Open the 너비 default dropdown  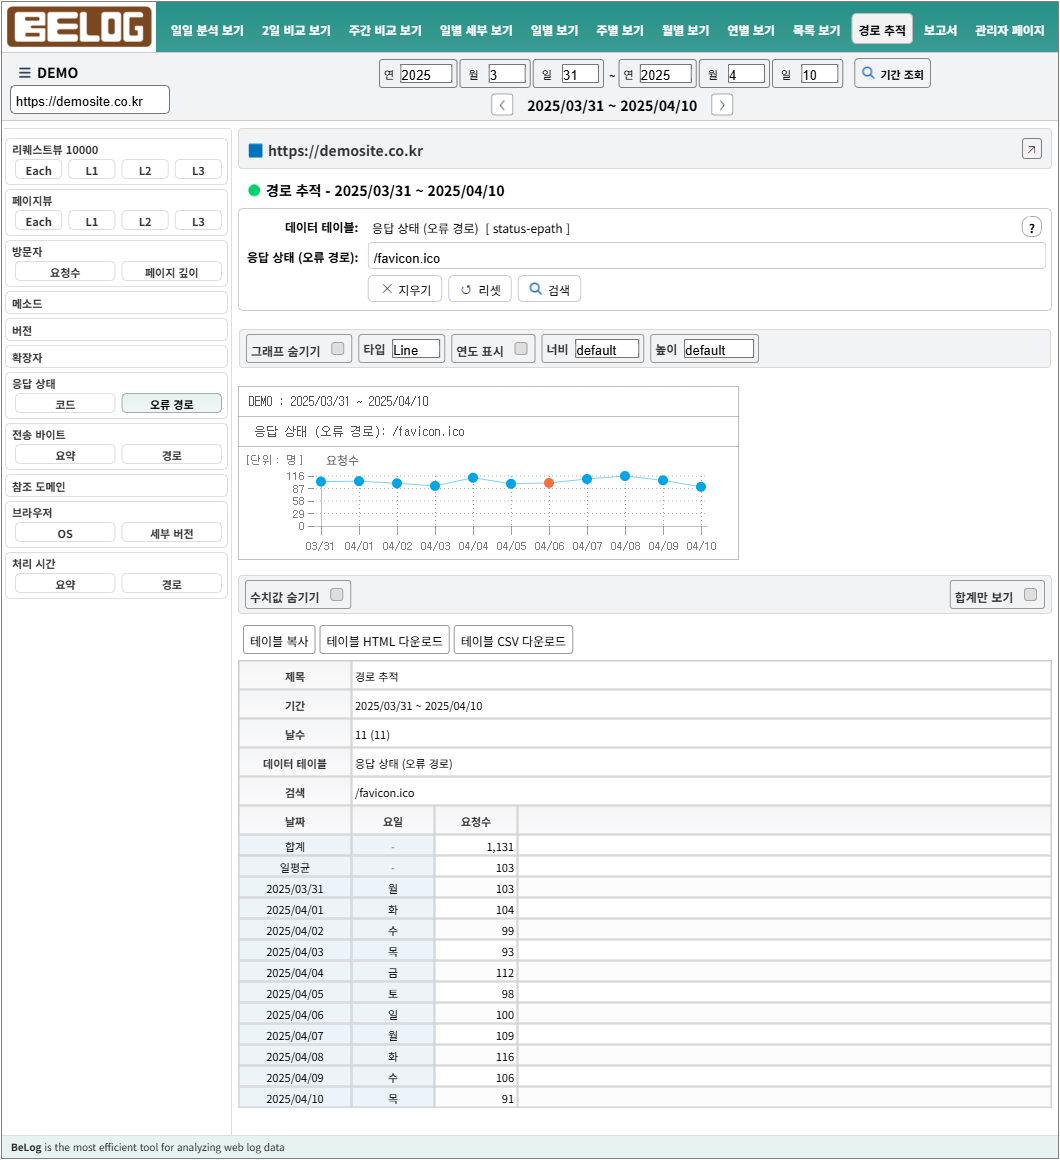607,349
